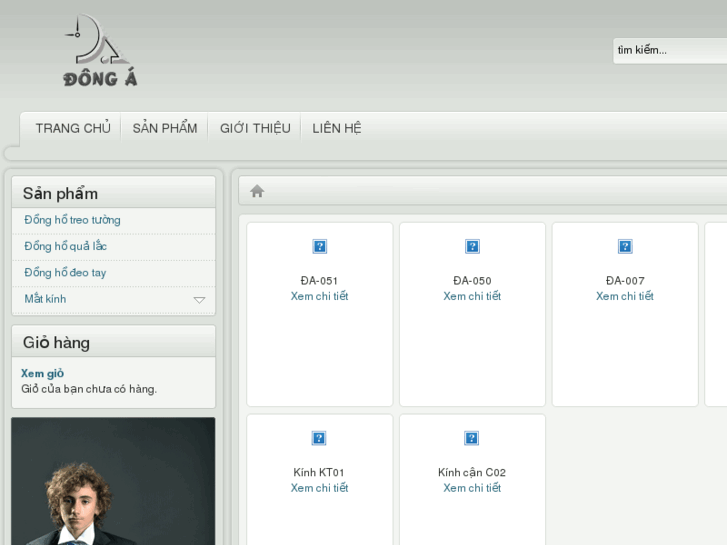The image size is (727, 545).
Task: View details link under Kính KT01
Action: [319, 488]
